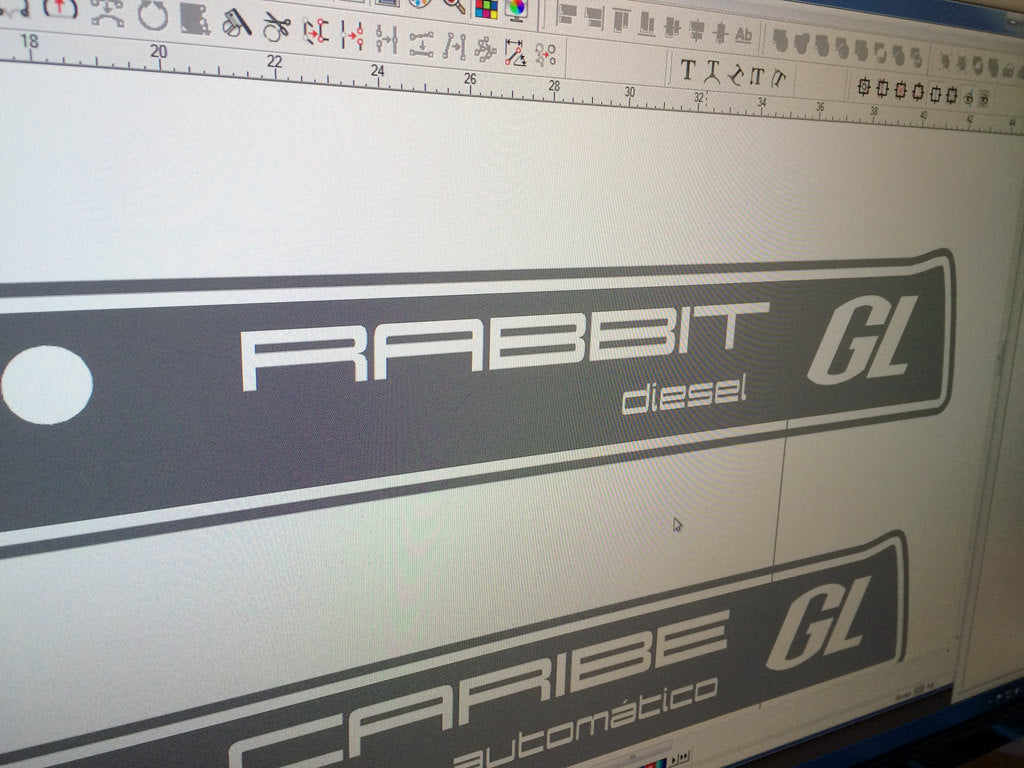Click a registration mark icon
This screenshot has height=768, width=1024.
click(x=864, y=88)
